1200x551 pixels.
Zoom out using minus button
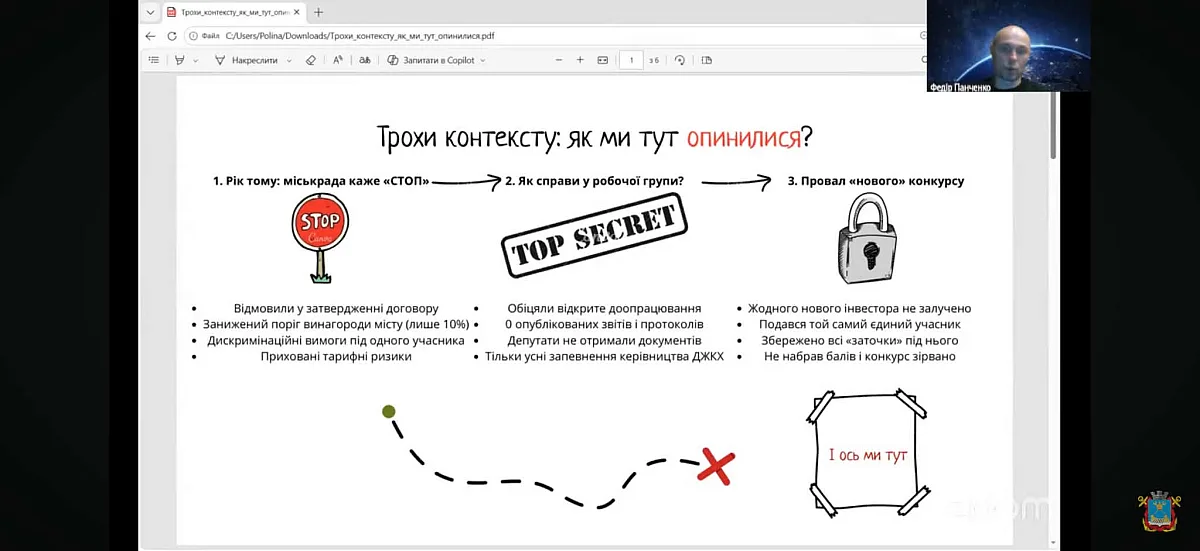[x=559, y=60]
